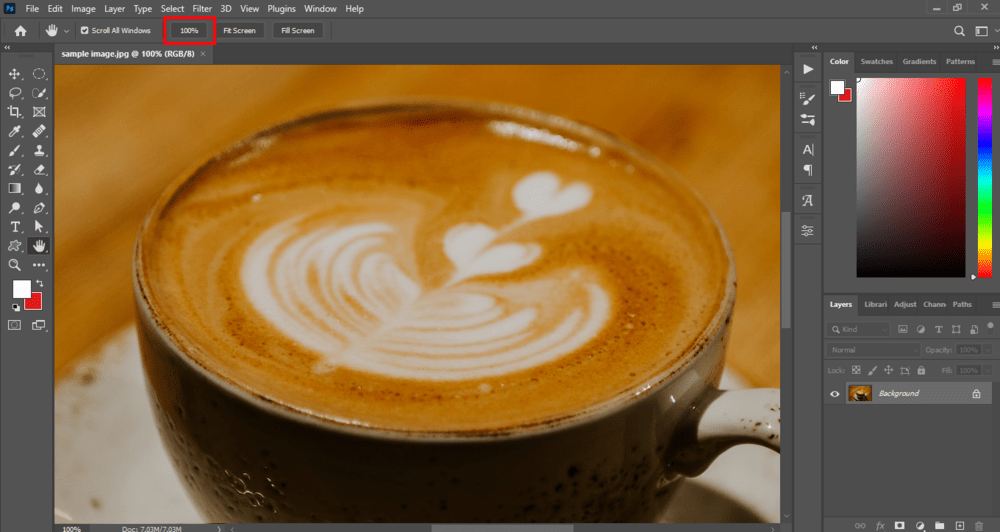1000x532 pixels.
Task: Select the Horizontal Type tool
Action: (14, 226)
